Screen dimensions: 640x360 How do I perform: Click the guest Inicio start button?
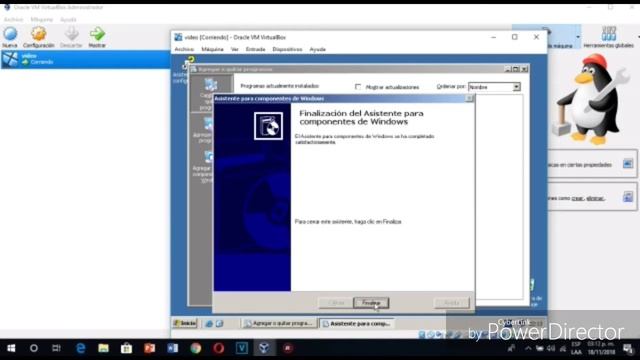tap(185, 323)
